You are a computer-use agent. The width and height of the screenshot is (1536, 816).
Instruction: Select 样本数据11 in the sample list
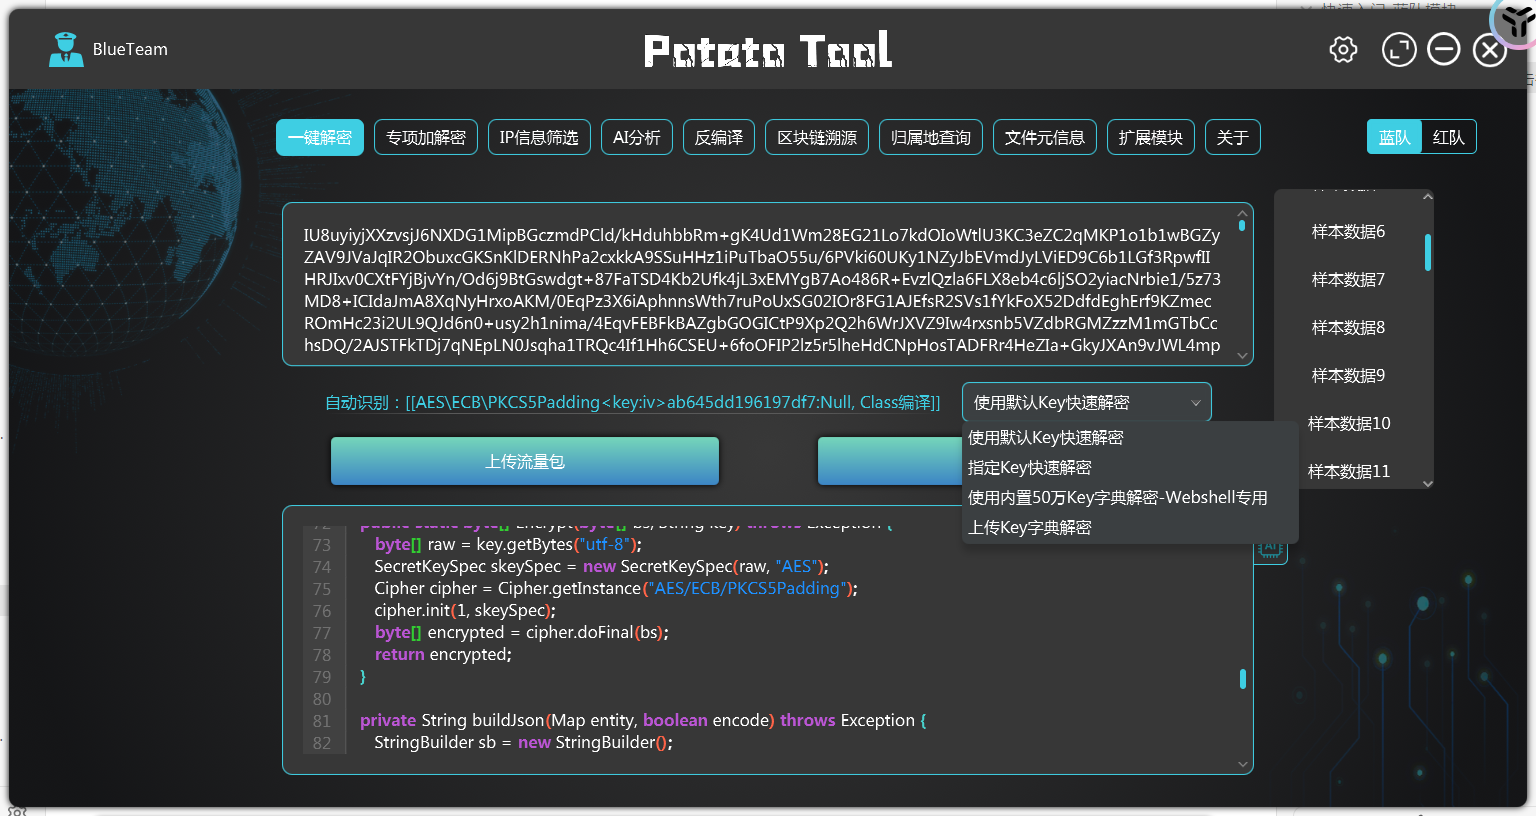pos(1349,471)
